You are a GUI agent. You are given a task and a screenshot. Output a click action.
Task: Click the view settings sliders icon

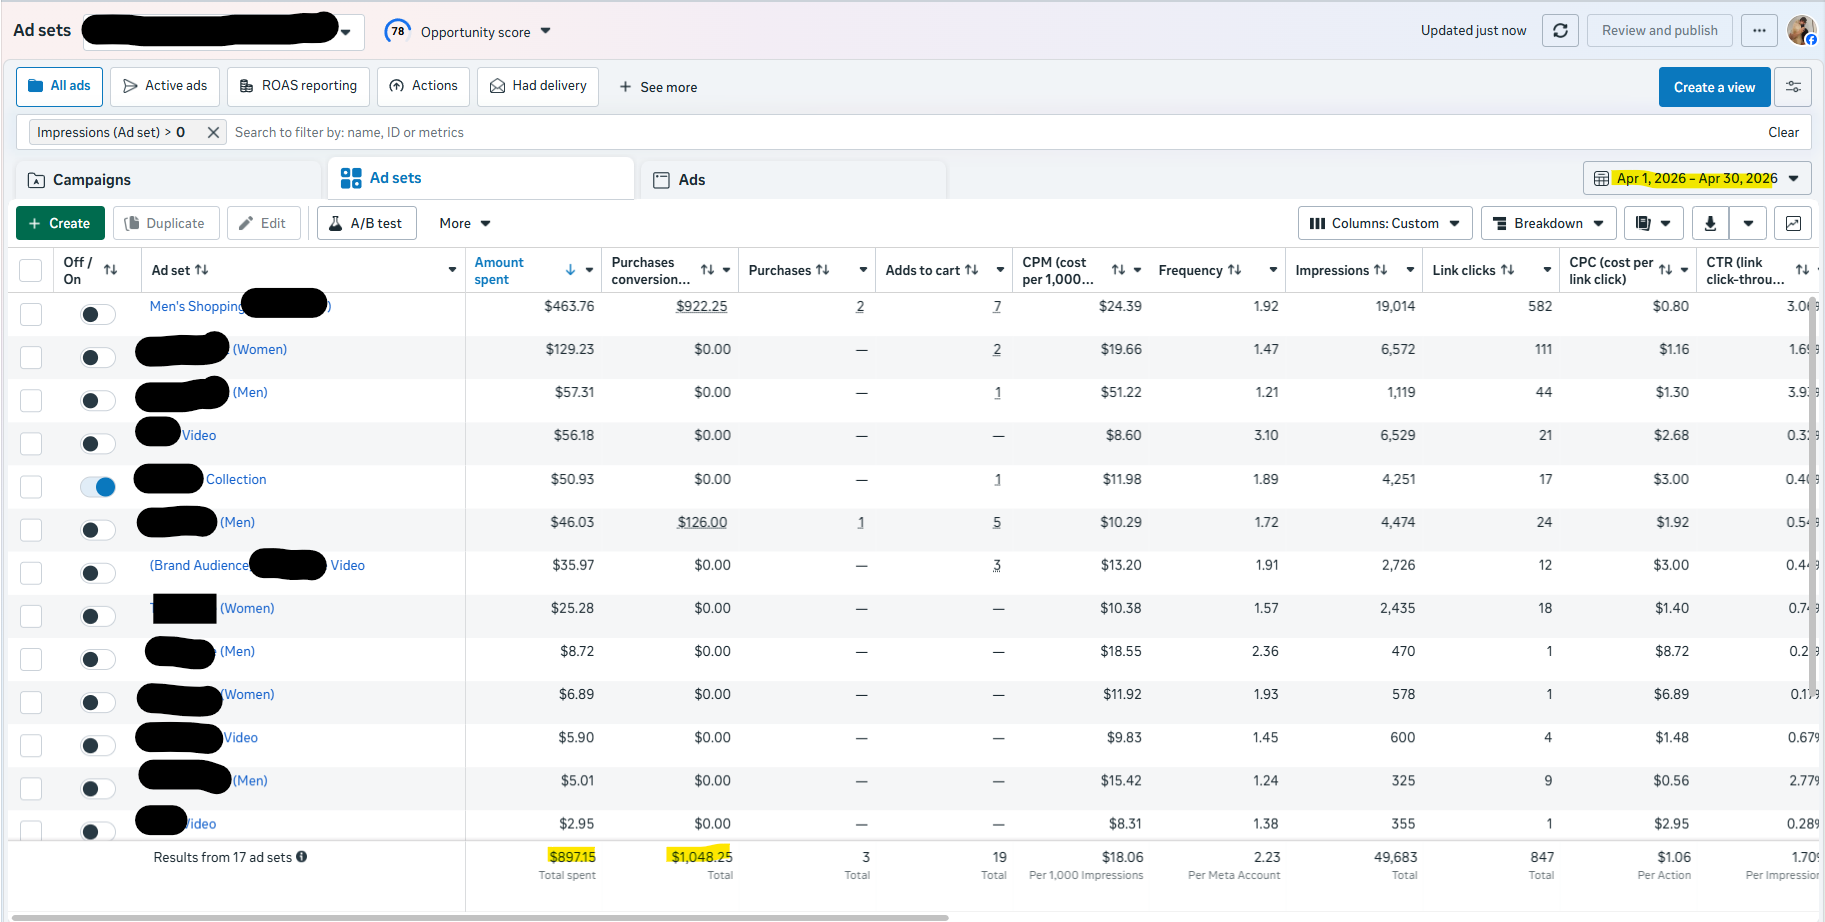point(1793,87)
